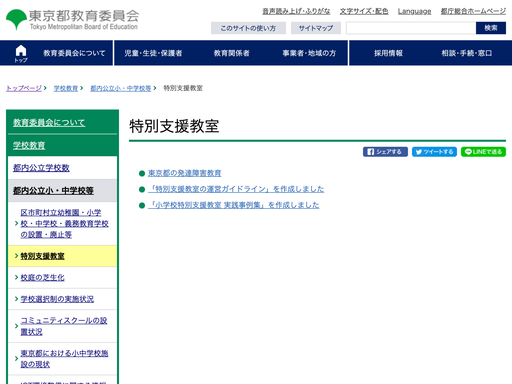Open the sidebar link 東京都における小中学校施設の現状
Viewport: 512px width, 384px height.
(64, 359)
